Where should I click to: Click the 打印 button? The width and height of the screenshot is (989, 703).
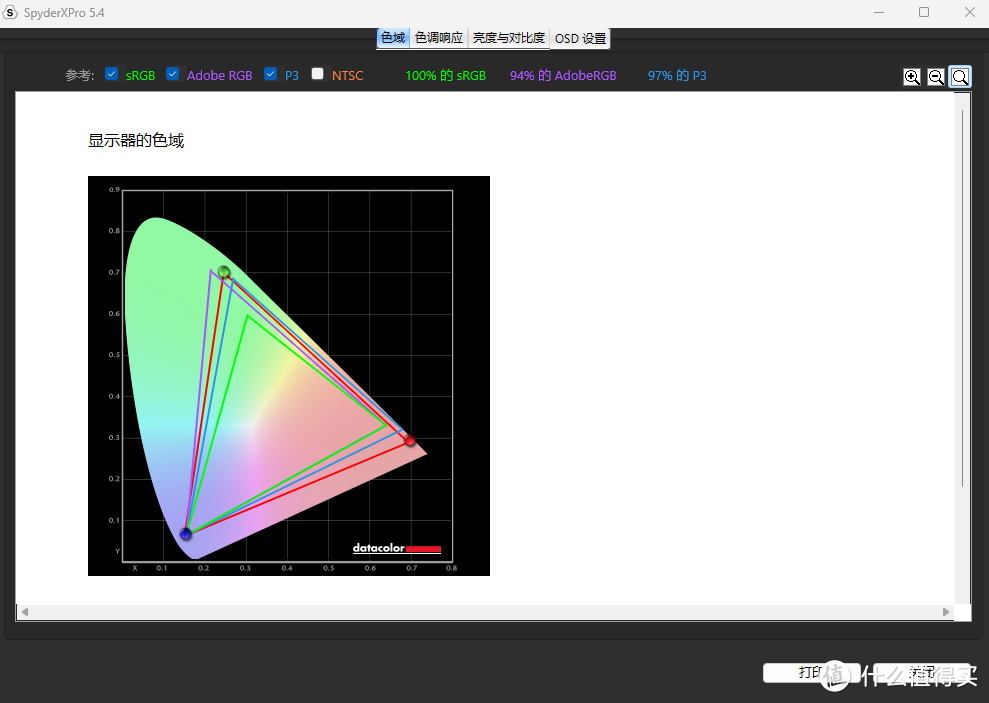tap(811, 673)
